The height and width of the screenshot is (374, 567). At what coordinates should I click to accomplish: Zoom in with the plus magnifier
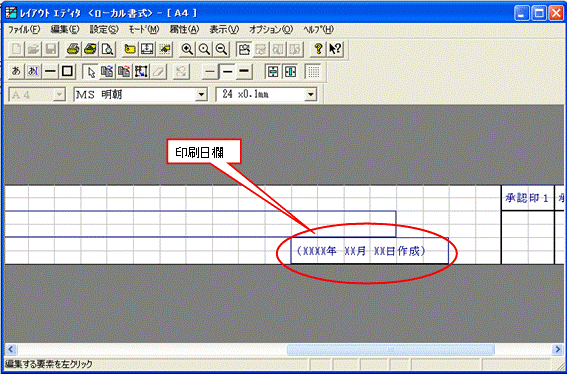pyautogui.click(x=187, y=49)
